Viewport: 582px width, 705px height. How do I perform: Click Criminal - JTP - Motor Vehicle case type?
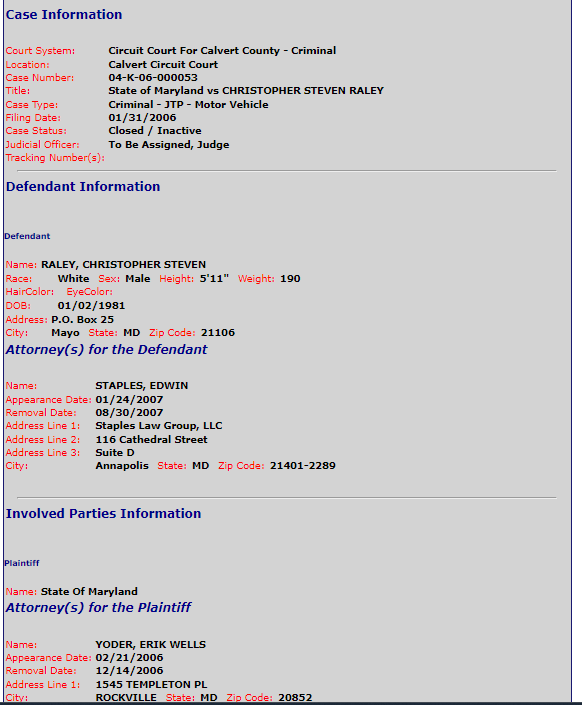click(x=188, y=104)
